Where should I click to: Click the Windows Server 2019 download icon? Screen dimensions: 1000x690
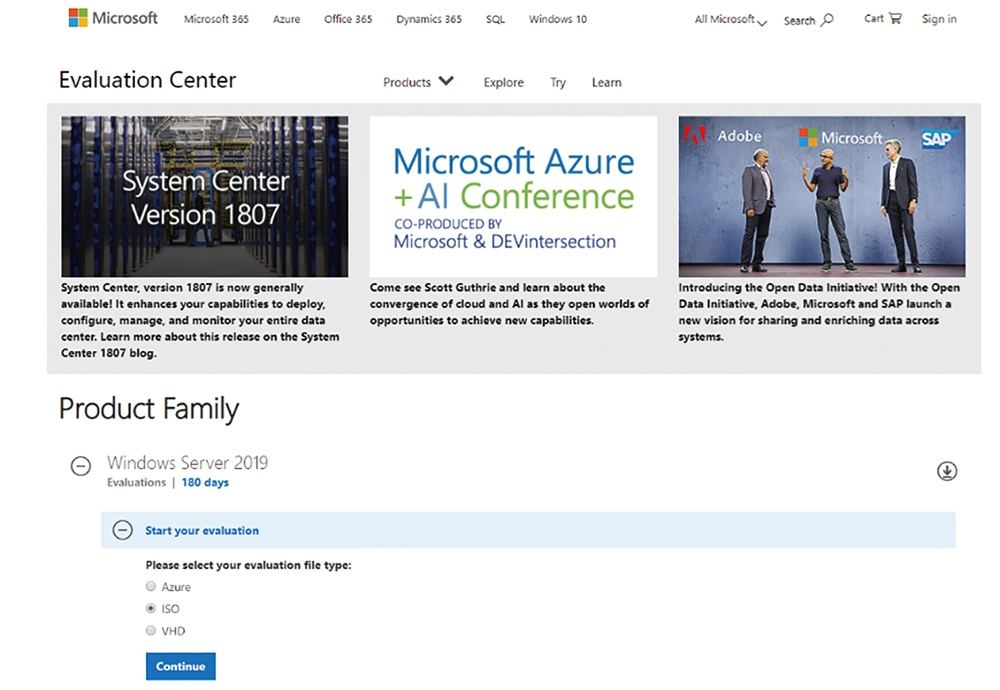946,471
